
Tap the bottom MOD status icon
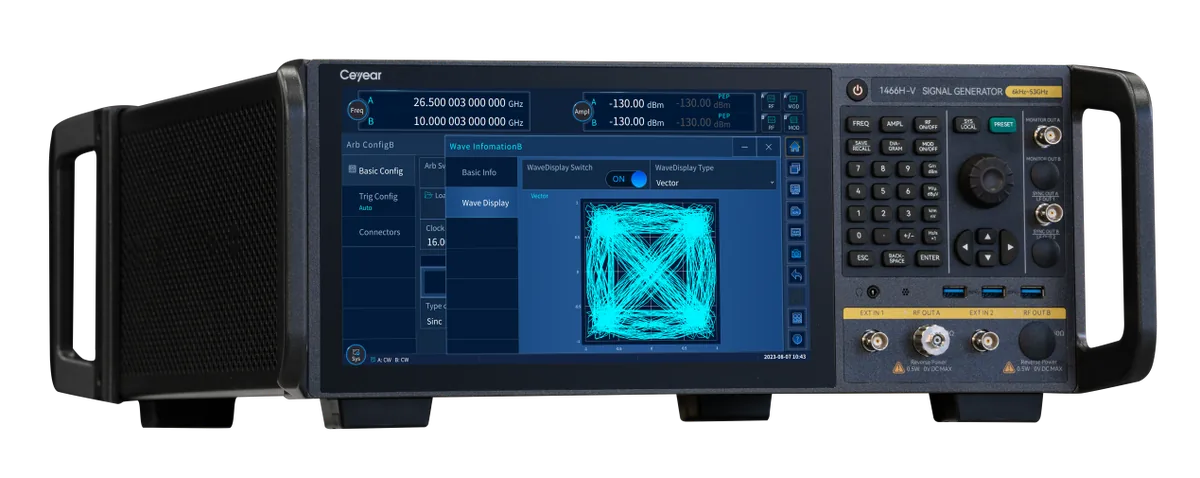coord(793,123)
